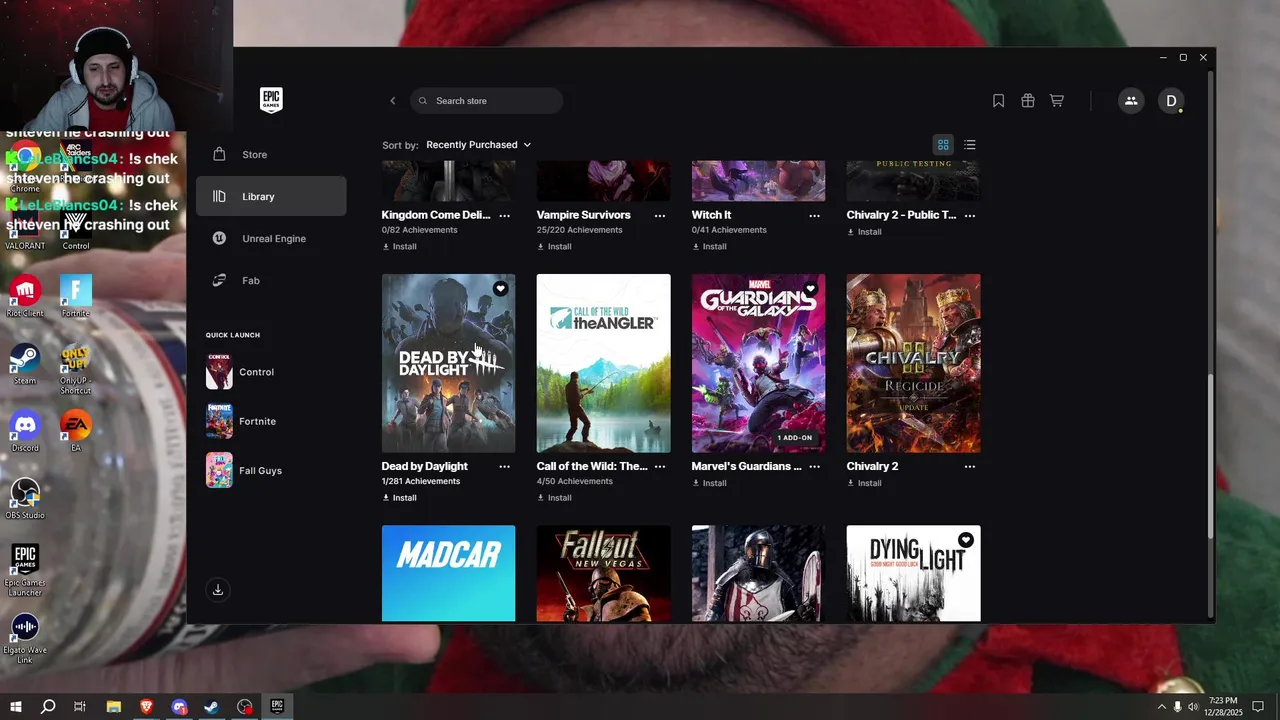Open Dying Light game tile

(x=913, y=574)
